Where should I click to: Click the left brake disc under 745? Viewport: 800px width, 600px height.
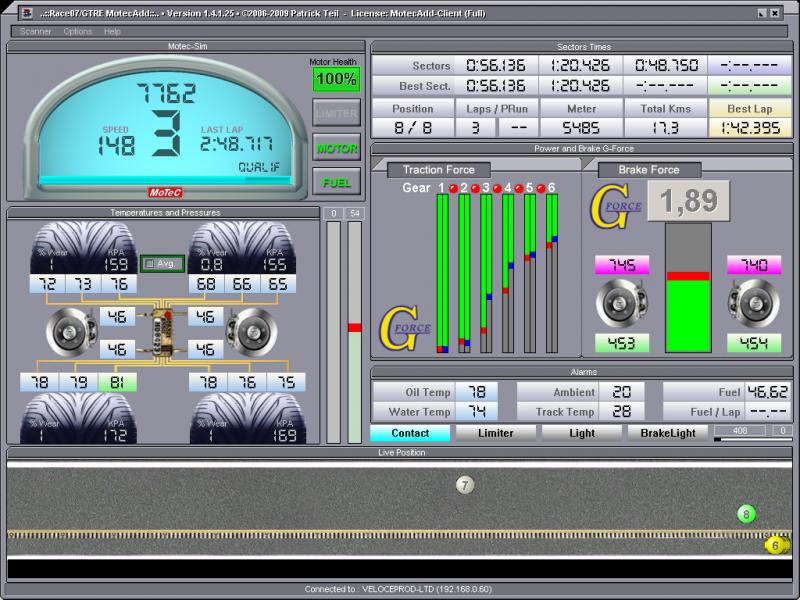click(621, 304)
